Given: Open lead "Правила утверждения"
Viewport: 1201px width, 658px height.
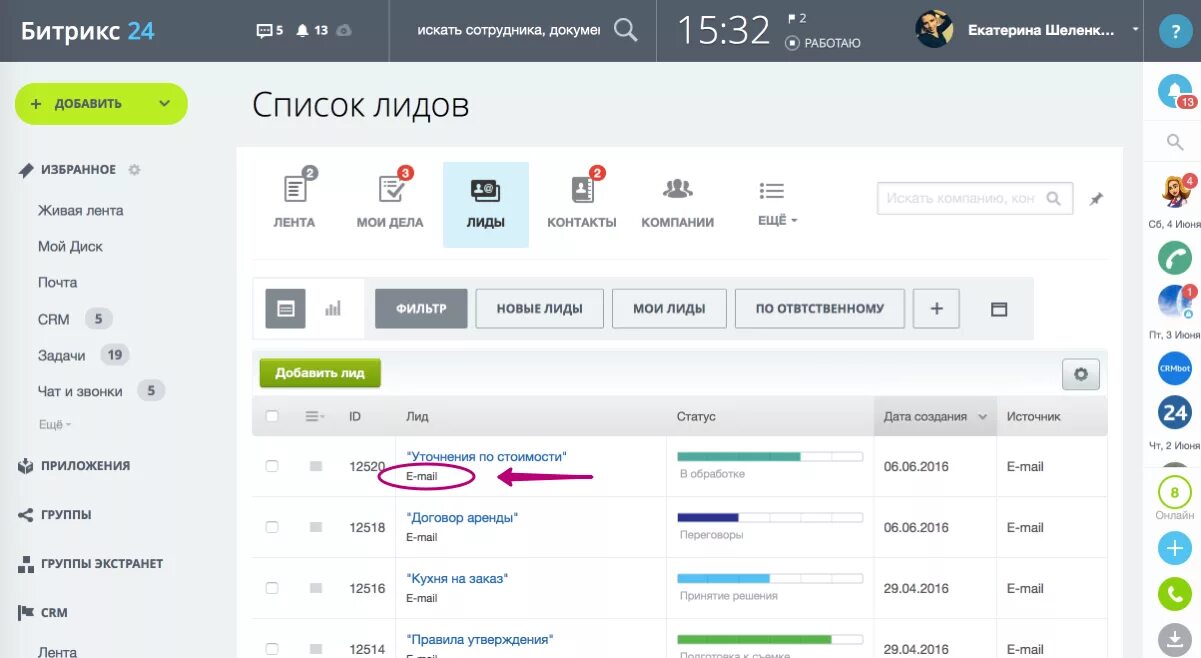Looking at the screenshot, I should (x=480, y=639).
